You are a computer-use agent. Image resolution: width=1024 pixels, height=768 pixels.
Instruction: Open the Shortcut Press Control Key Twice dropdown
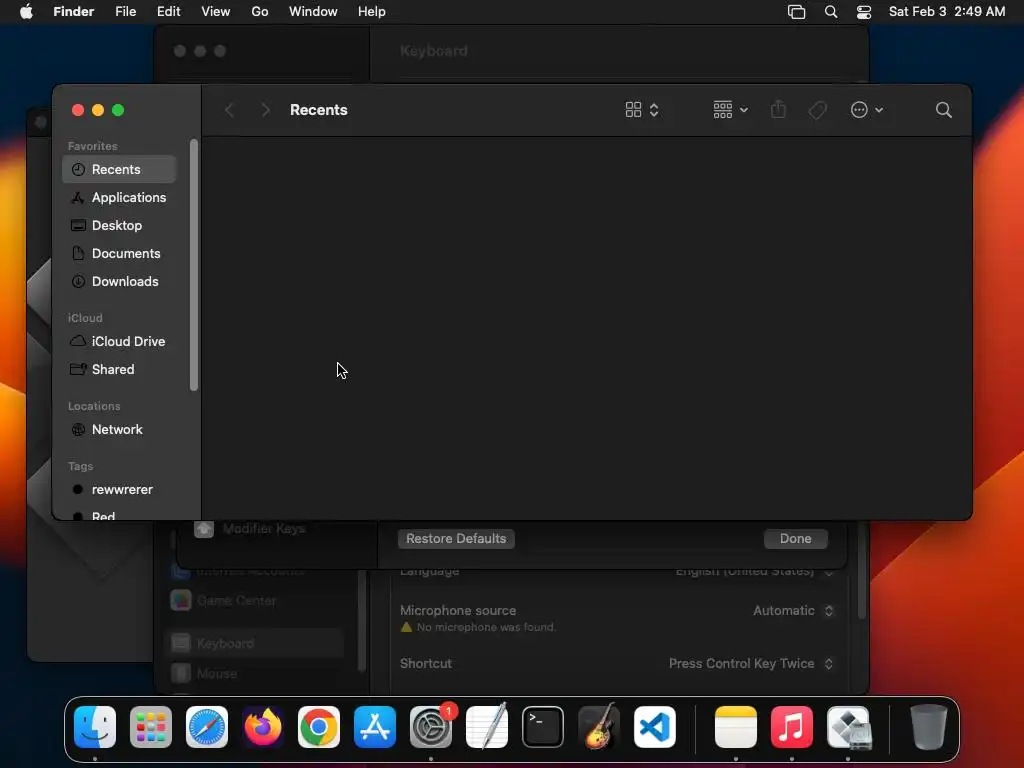coord(751,664)
